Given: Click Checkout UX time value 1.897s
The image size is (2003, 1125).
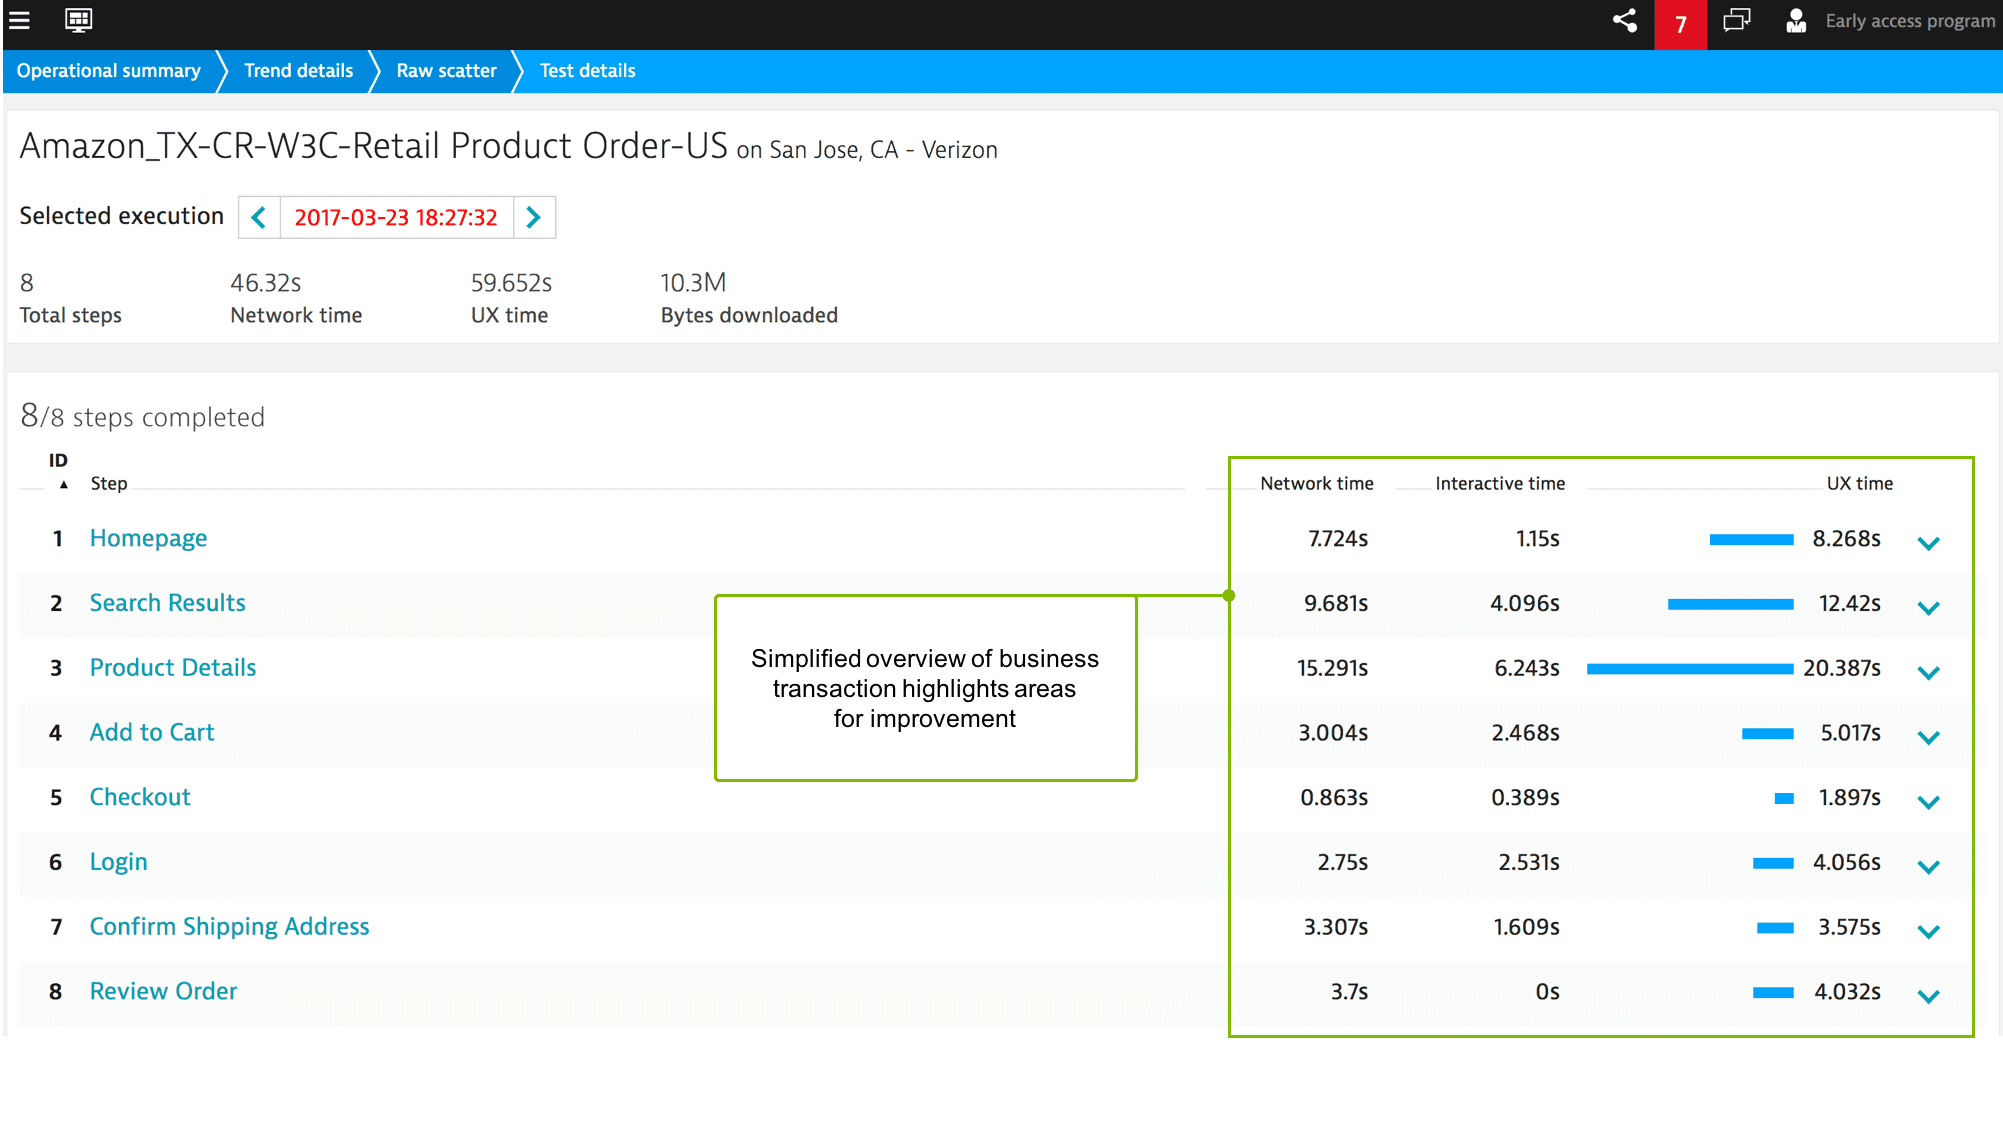Looking at the screenshot, I should (1849, 797).
